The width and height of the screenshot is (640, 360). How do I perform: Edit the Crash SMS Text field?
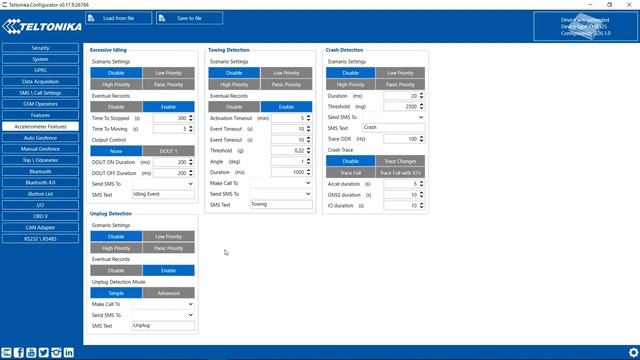tap(393, 127)
